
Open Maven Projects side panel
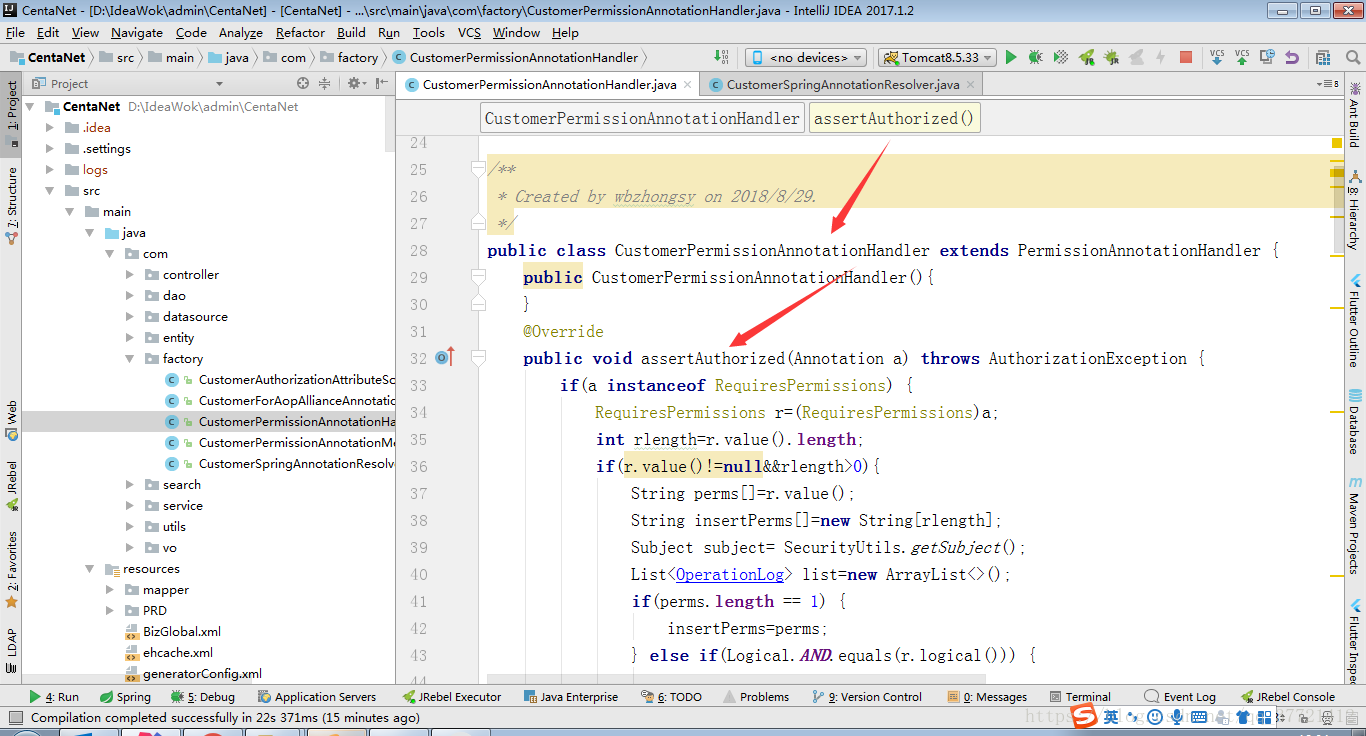click(1355, 525)
